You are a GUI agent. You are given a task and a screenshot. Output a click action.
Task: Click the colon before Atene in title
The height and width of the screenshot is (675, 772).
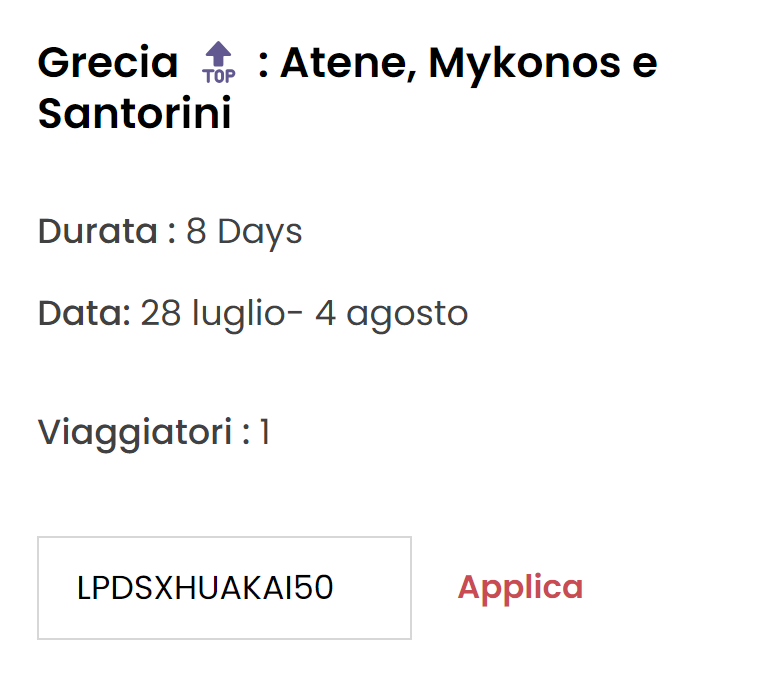point(262,65)
